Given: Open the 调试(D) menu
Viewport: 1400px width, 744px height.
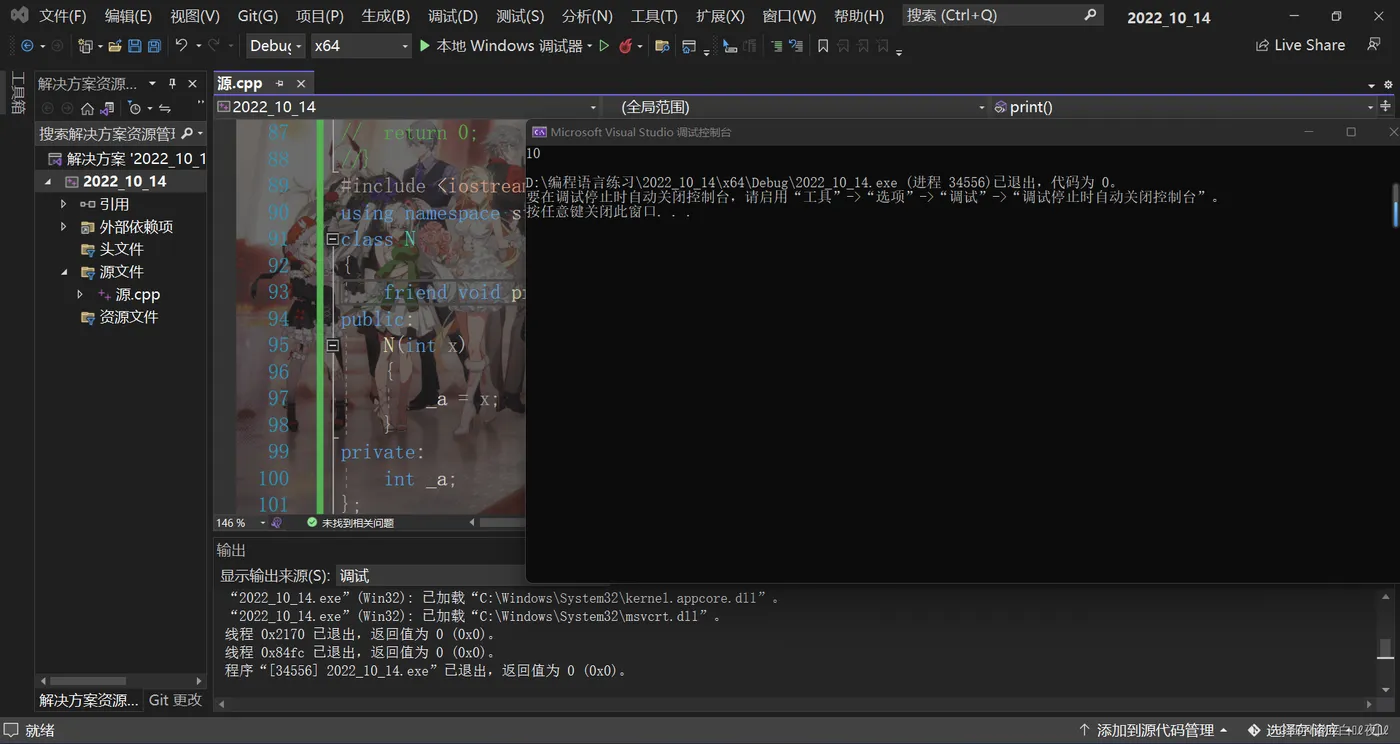Looking at the screenshot, I should point(453,16).
